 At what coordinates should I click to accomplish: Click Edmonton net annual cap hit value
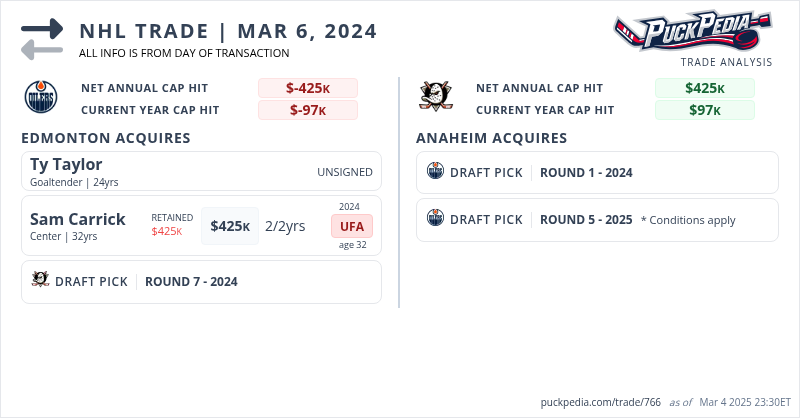point(308,88)
